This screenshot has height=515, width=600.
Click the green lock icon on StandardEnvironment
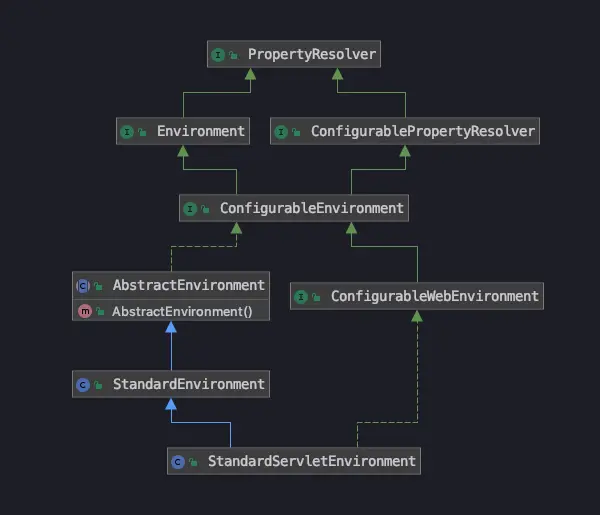pyautogui.click(x=98, y=385)
